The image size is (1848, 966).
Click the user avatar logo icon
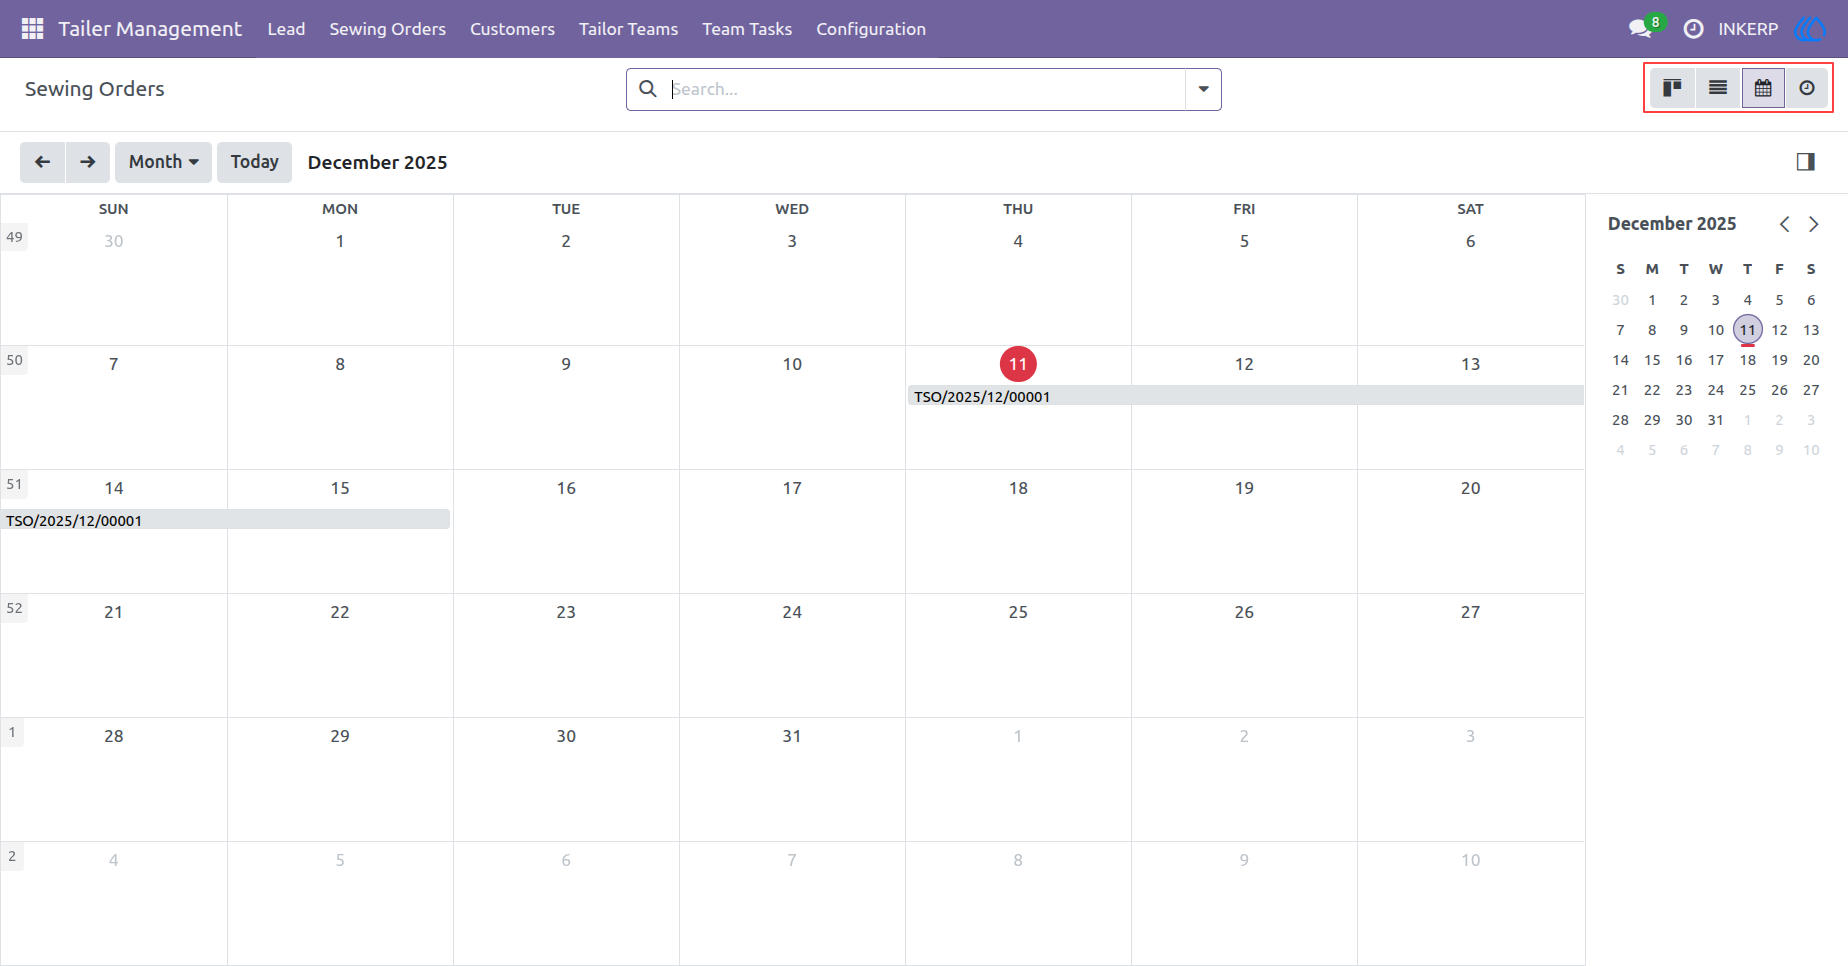pos(1810,29)
